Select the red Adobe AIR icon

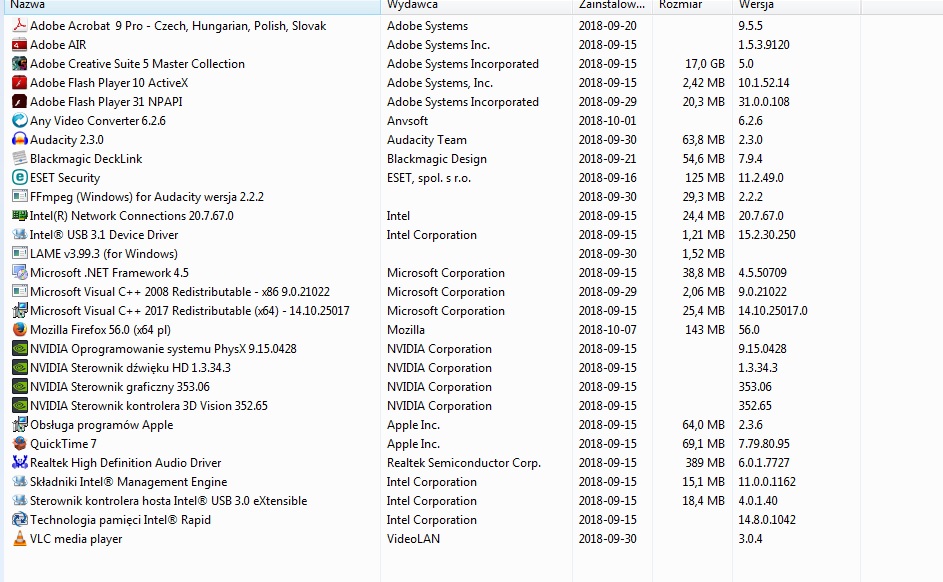20,44
